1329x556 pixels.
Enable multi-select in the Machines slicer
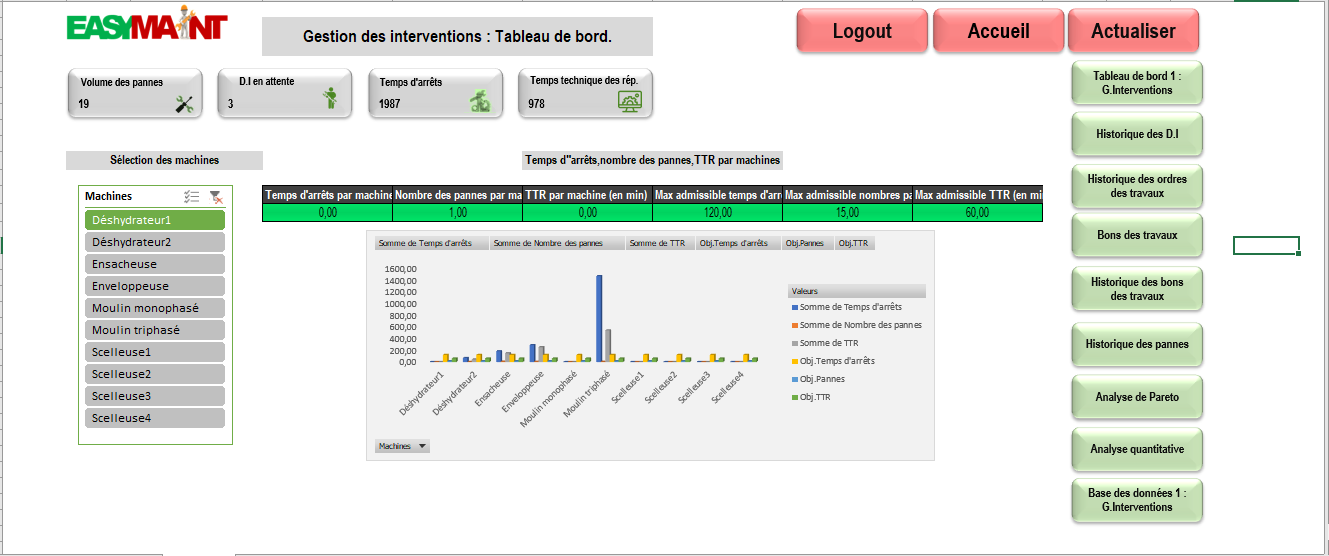[x=193, y=197]
